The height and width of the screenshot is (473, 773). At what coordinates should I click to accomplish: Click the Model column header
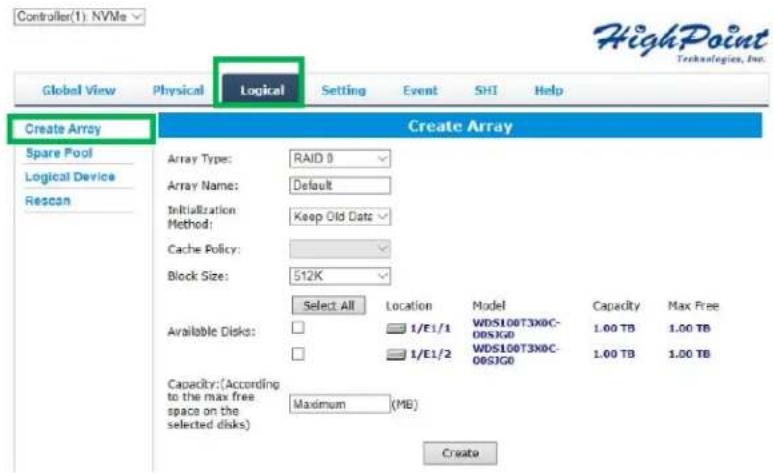[x=489, y=306]
